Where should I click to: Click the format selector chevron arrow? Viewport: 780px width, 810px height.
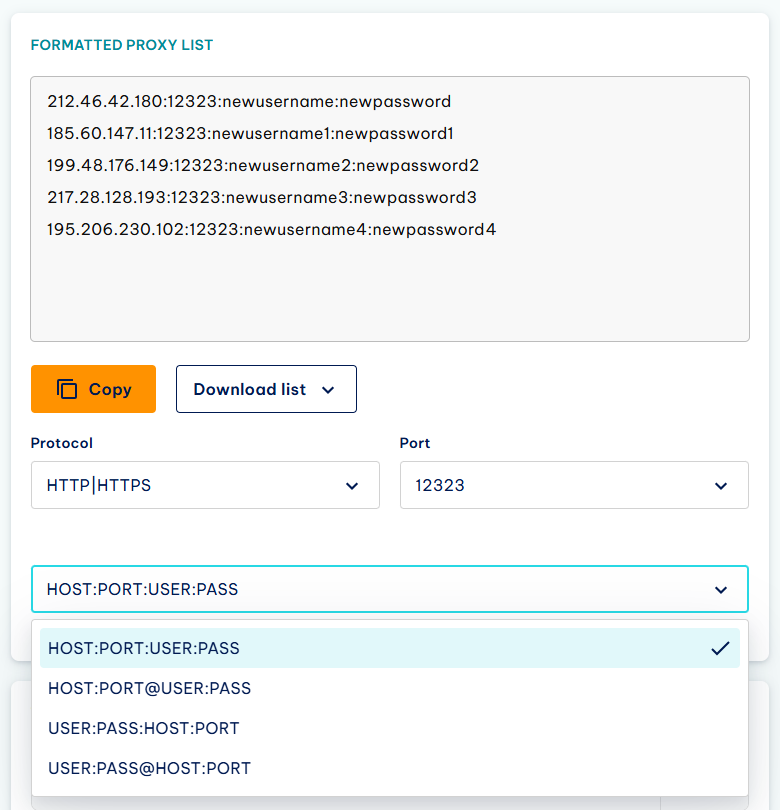721,589
